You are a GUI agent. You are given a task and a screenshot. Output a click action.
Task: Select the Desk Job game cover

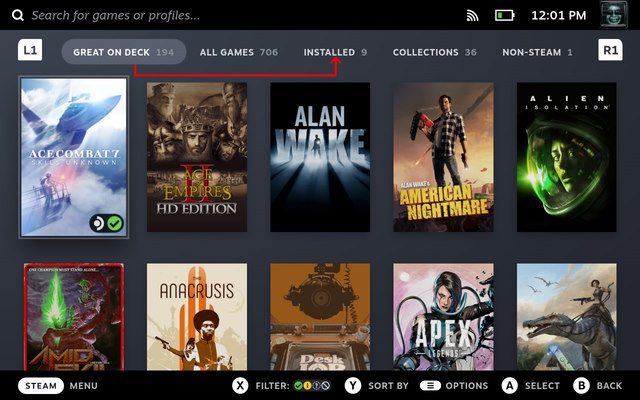click(320, 317)
